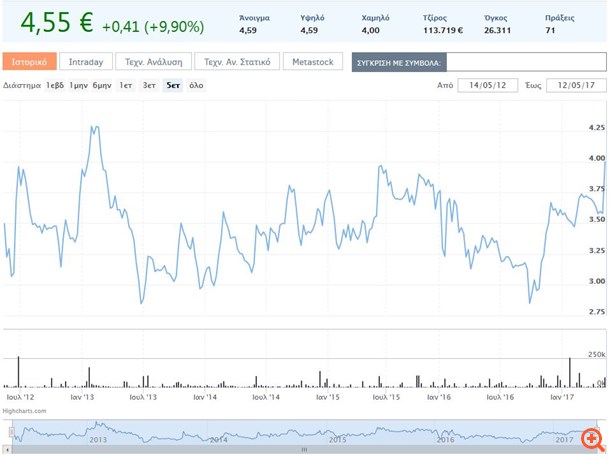
Task: Open the Highcharts.com credit link
Action: coord(25,411)
